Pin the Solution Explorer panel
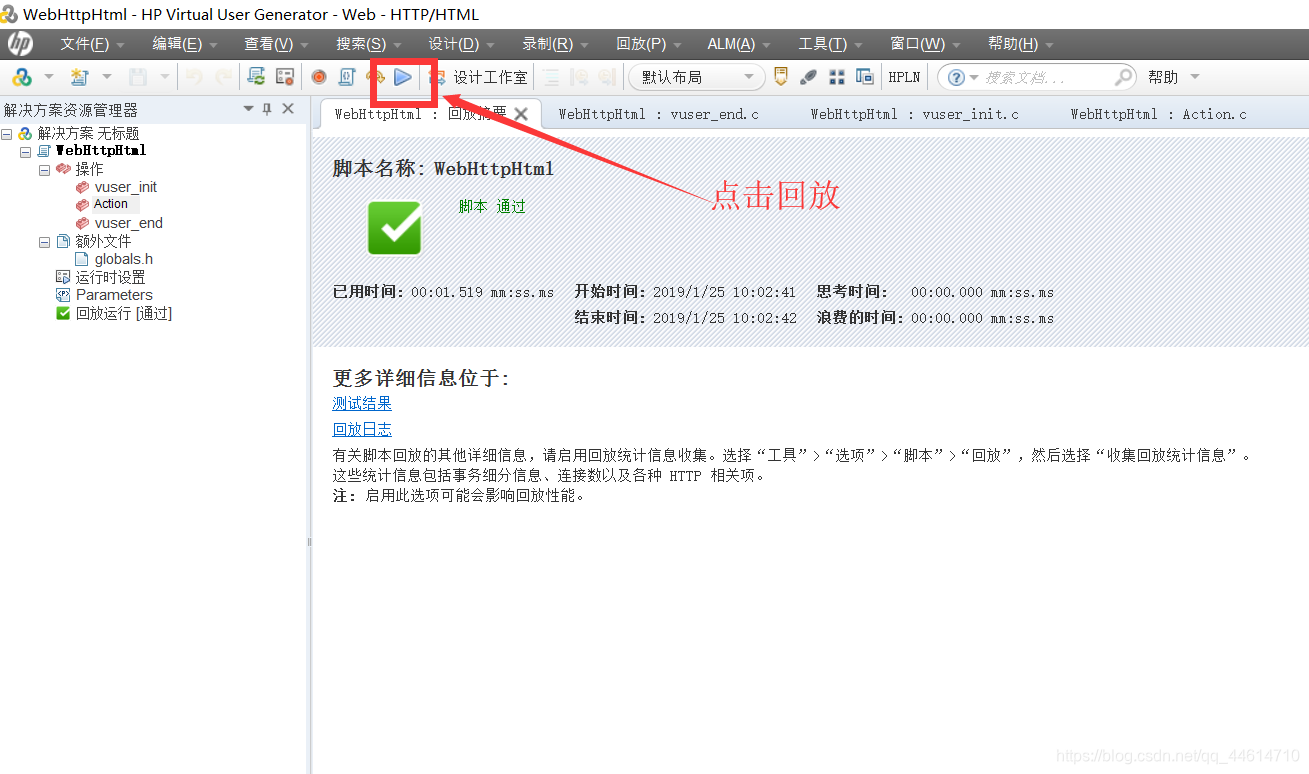Viewport: 1309px width, 774px height. point(267,109)
